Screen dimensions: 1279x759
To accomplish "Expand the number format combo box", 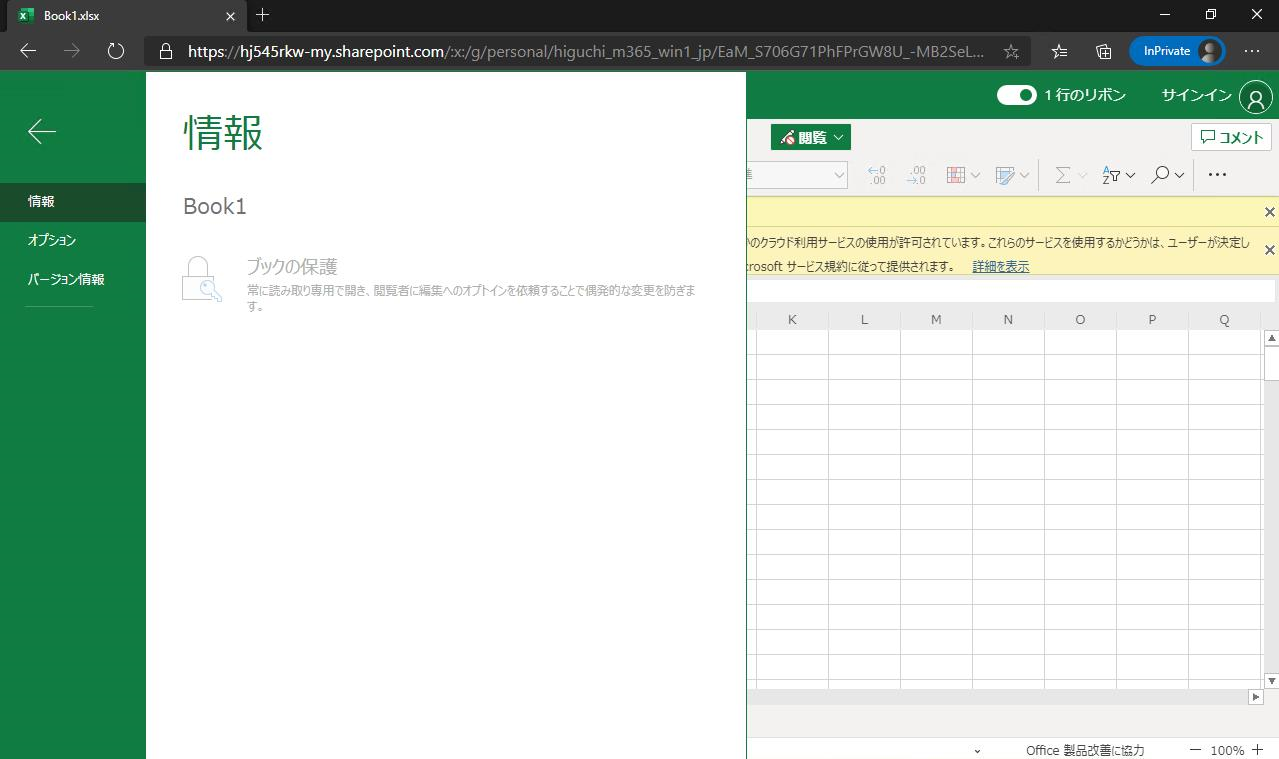I will pos(839,175).
